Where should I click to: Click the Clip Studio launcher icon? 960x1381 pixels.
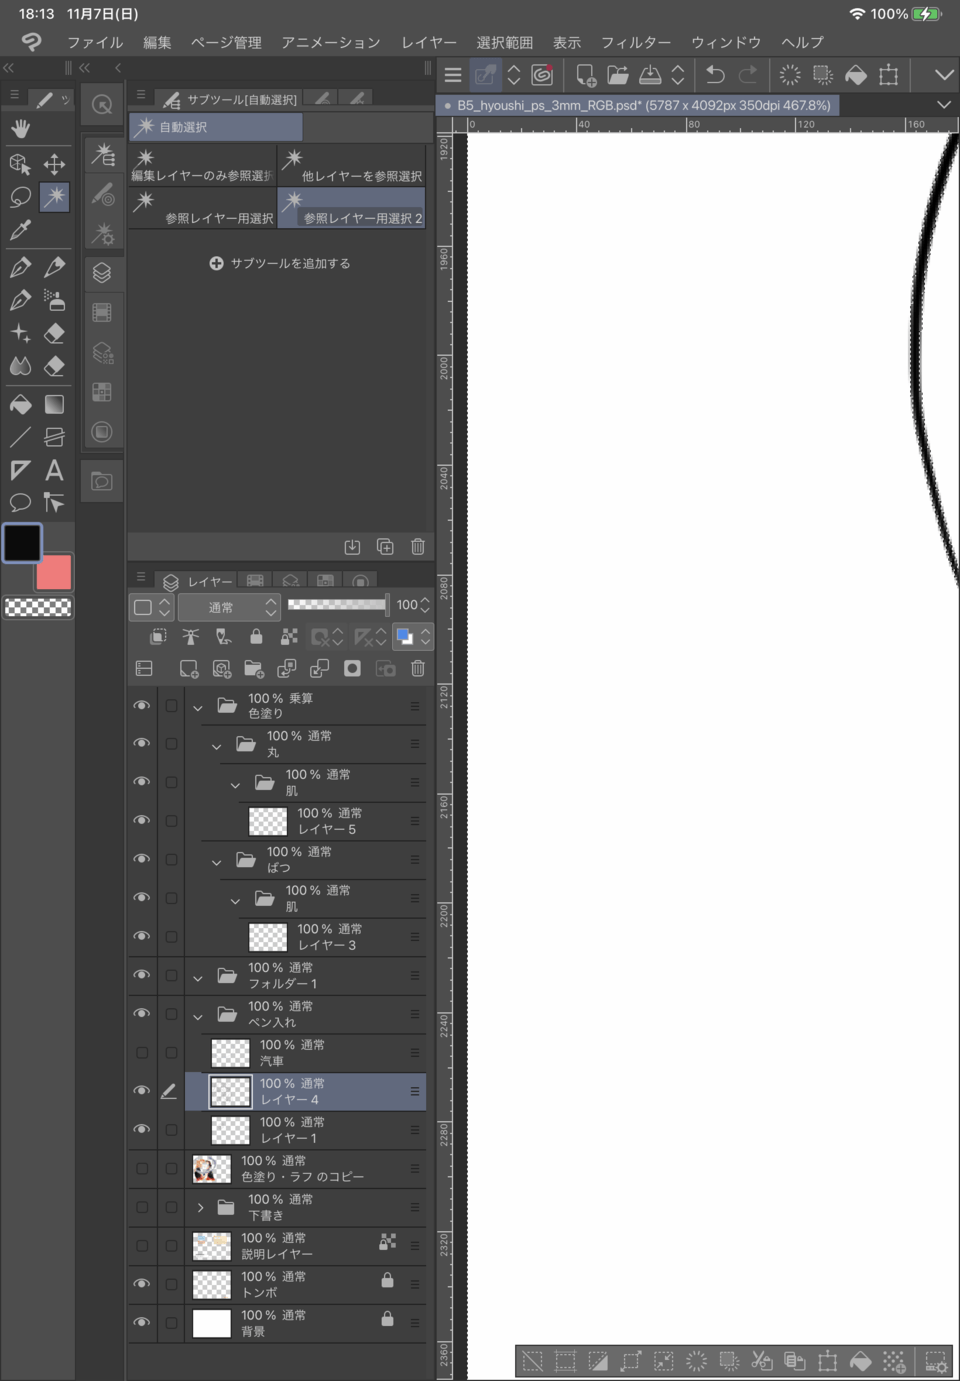(x=542, y=75)
